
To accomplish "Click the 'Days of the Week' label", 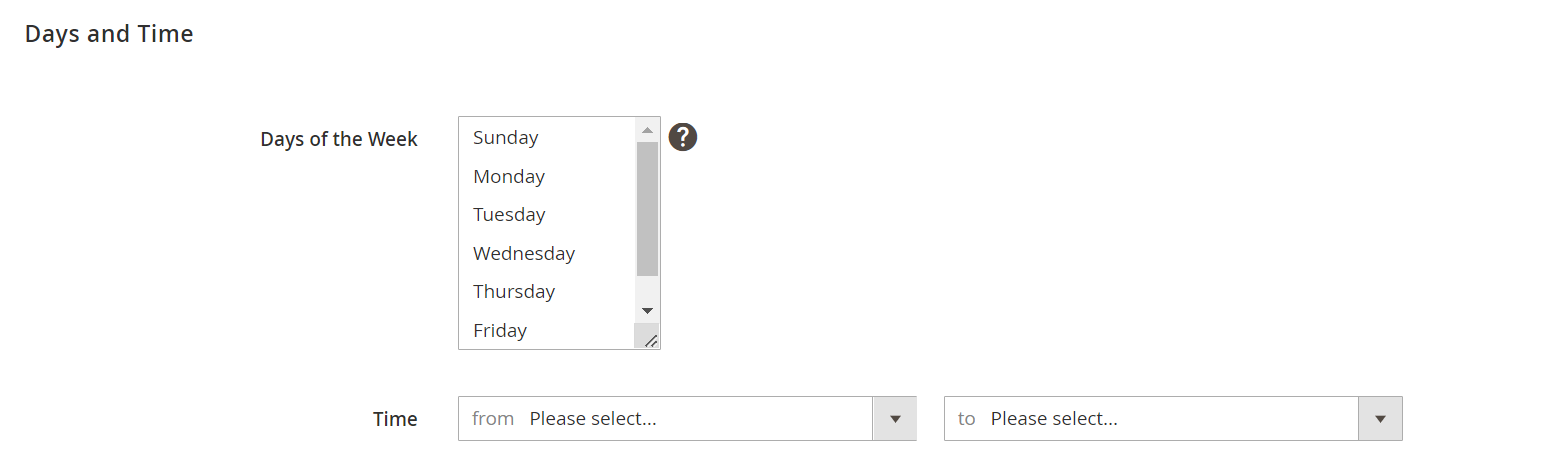I will point(339,139).
